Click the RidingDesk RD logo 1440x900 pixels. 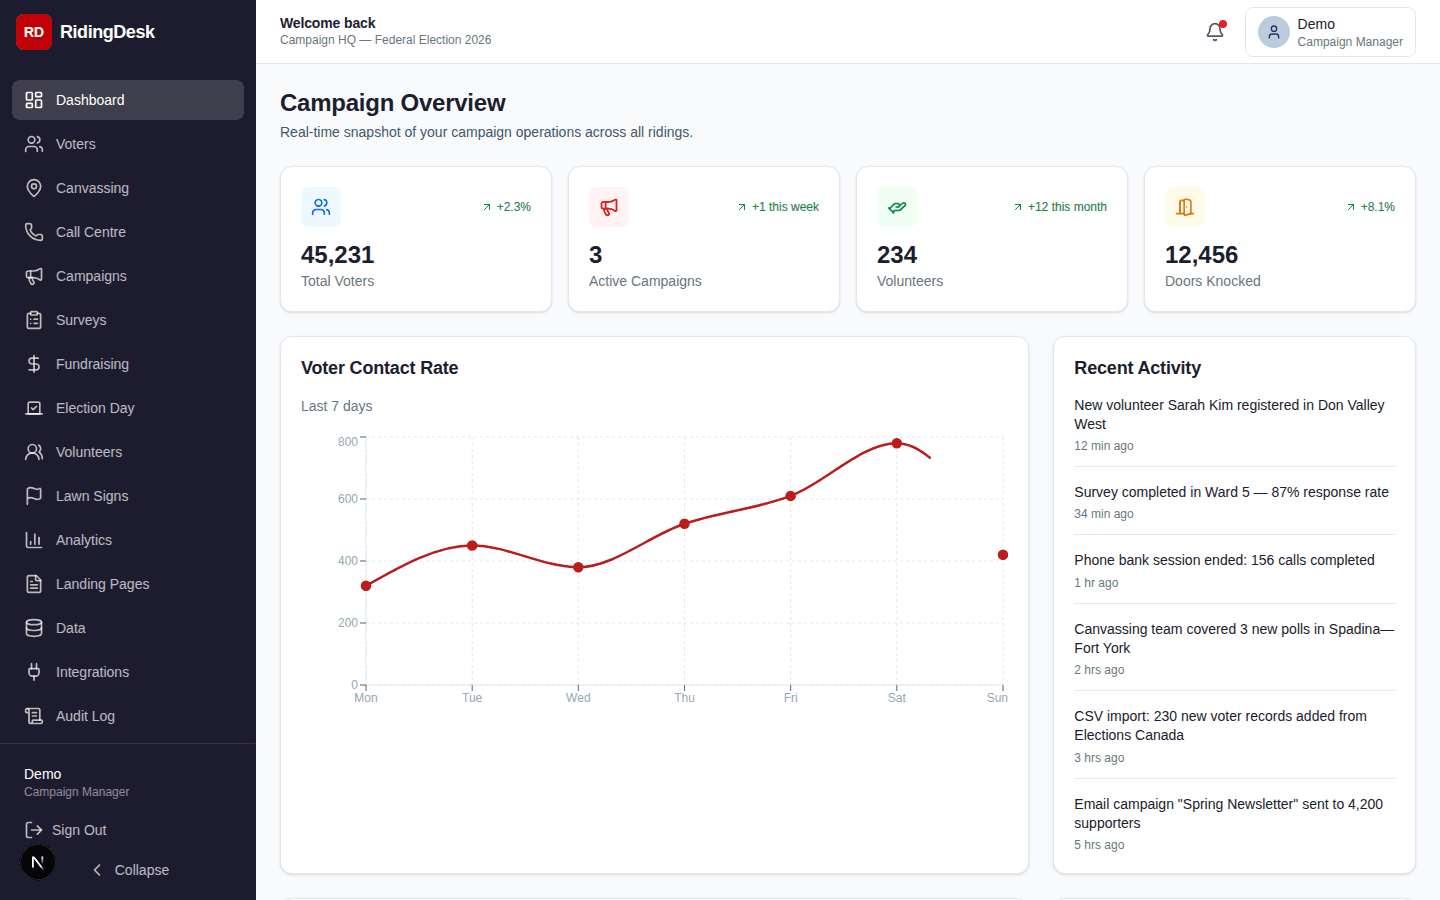pyautogui.click(x=33, y=32)
